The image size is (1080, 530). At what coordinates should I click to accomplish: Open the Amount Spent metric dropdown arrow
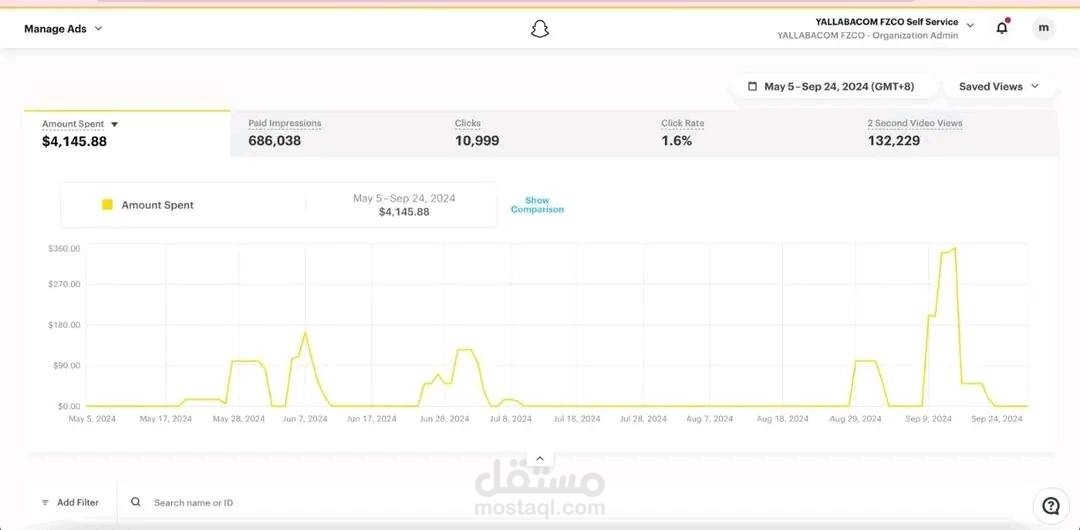point(114,125)
